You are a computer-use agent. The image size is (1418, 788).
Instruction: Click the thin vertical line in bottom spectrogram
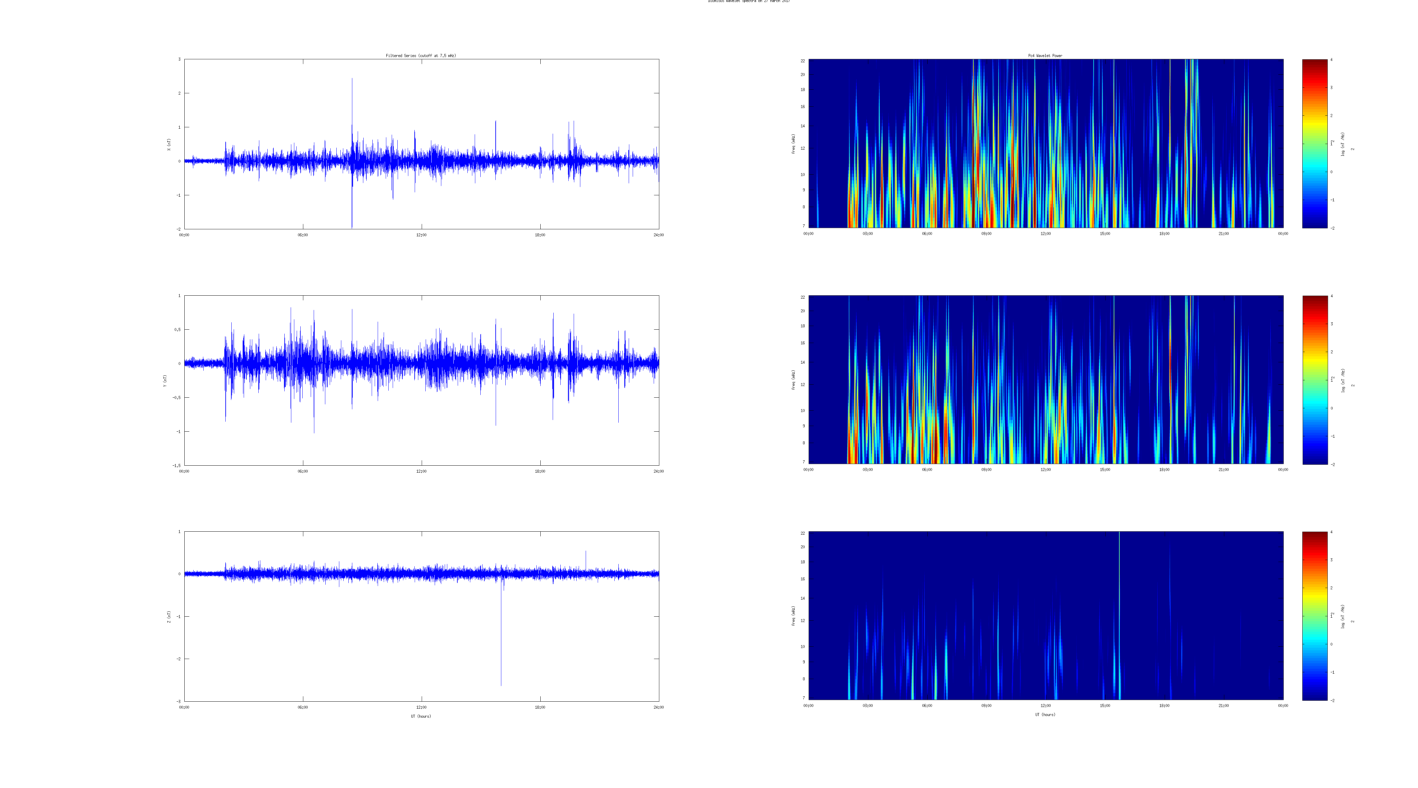[x=1119, y=615]
